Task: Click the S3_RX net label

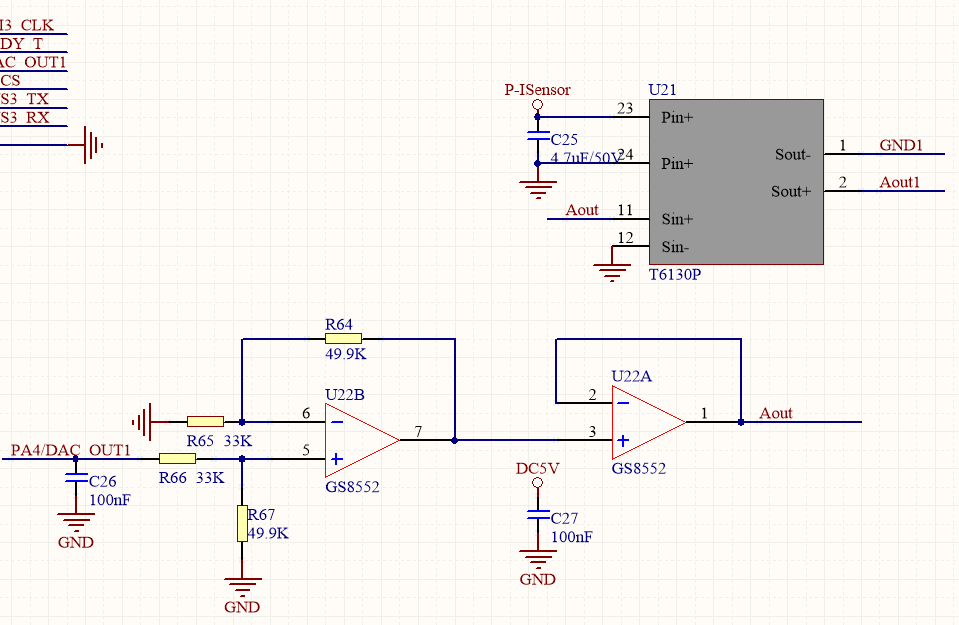Action: (x=25, y=117)
